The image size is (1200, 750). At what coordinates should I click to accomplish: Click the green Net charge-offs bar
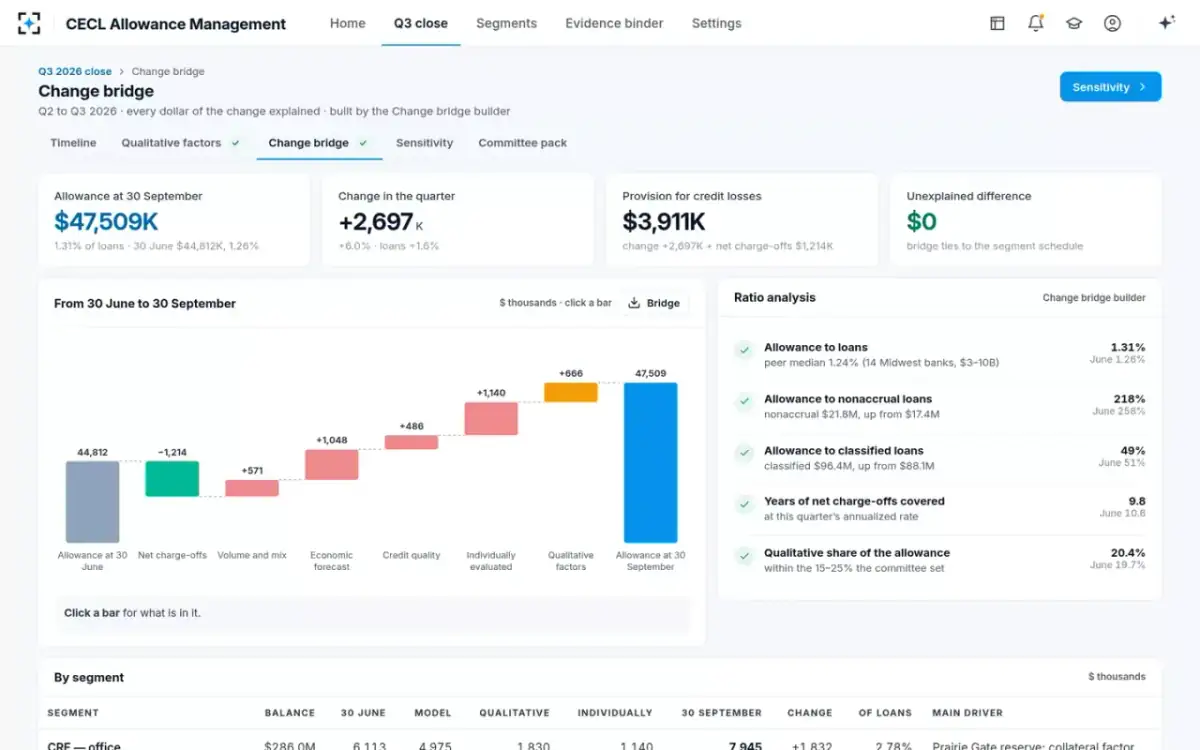click(172, 479)
